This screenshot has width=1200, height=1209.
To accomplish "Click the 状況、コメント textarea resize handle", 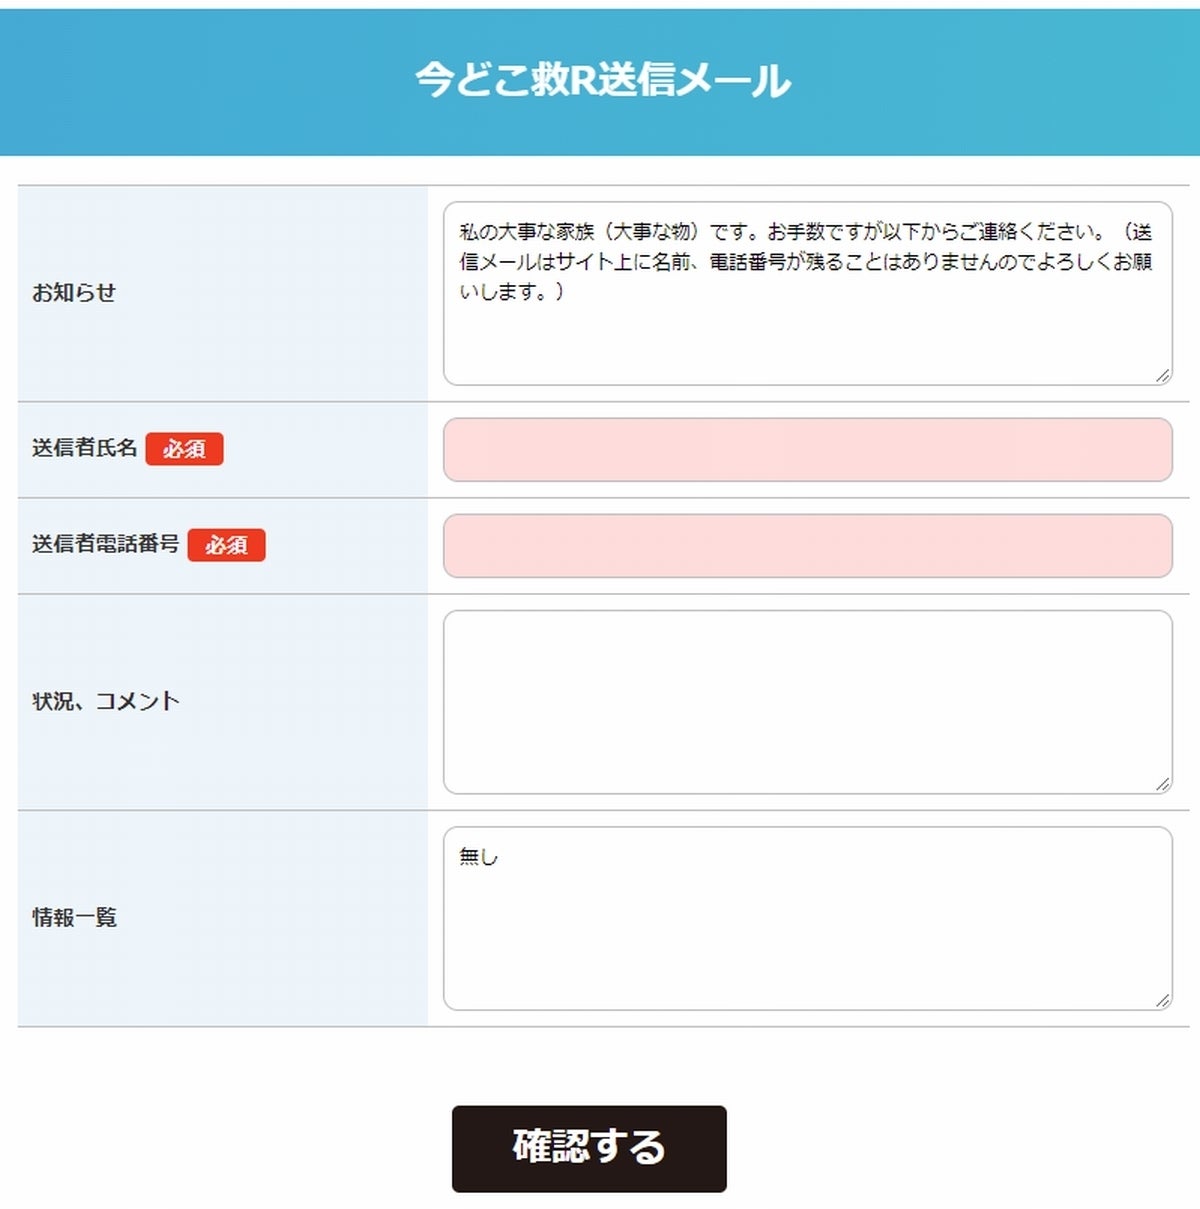I will point(1162,784).
